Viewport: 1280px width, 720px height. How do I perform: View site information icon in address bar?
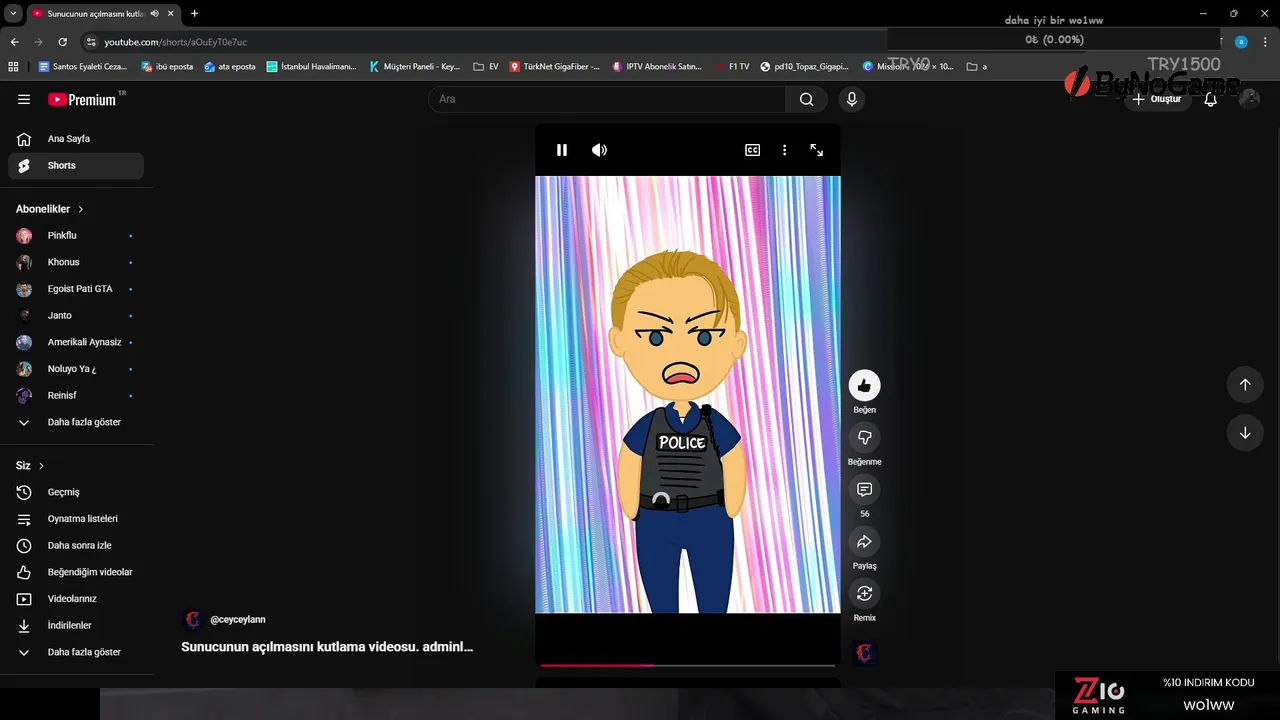click(91, 42)
